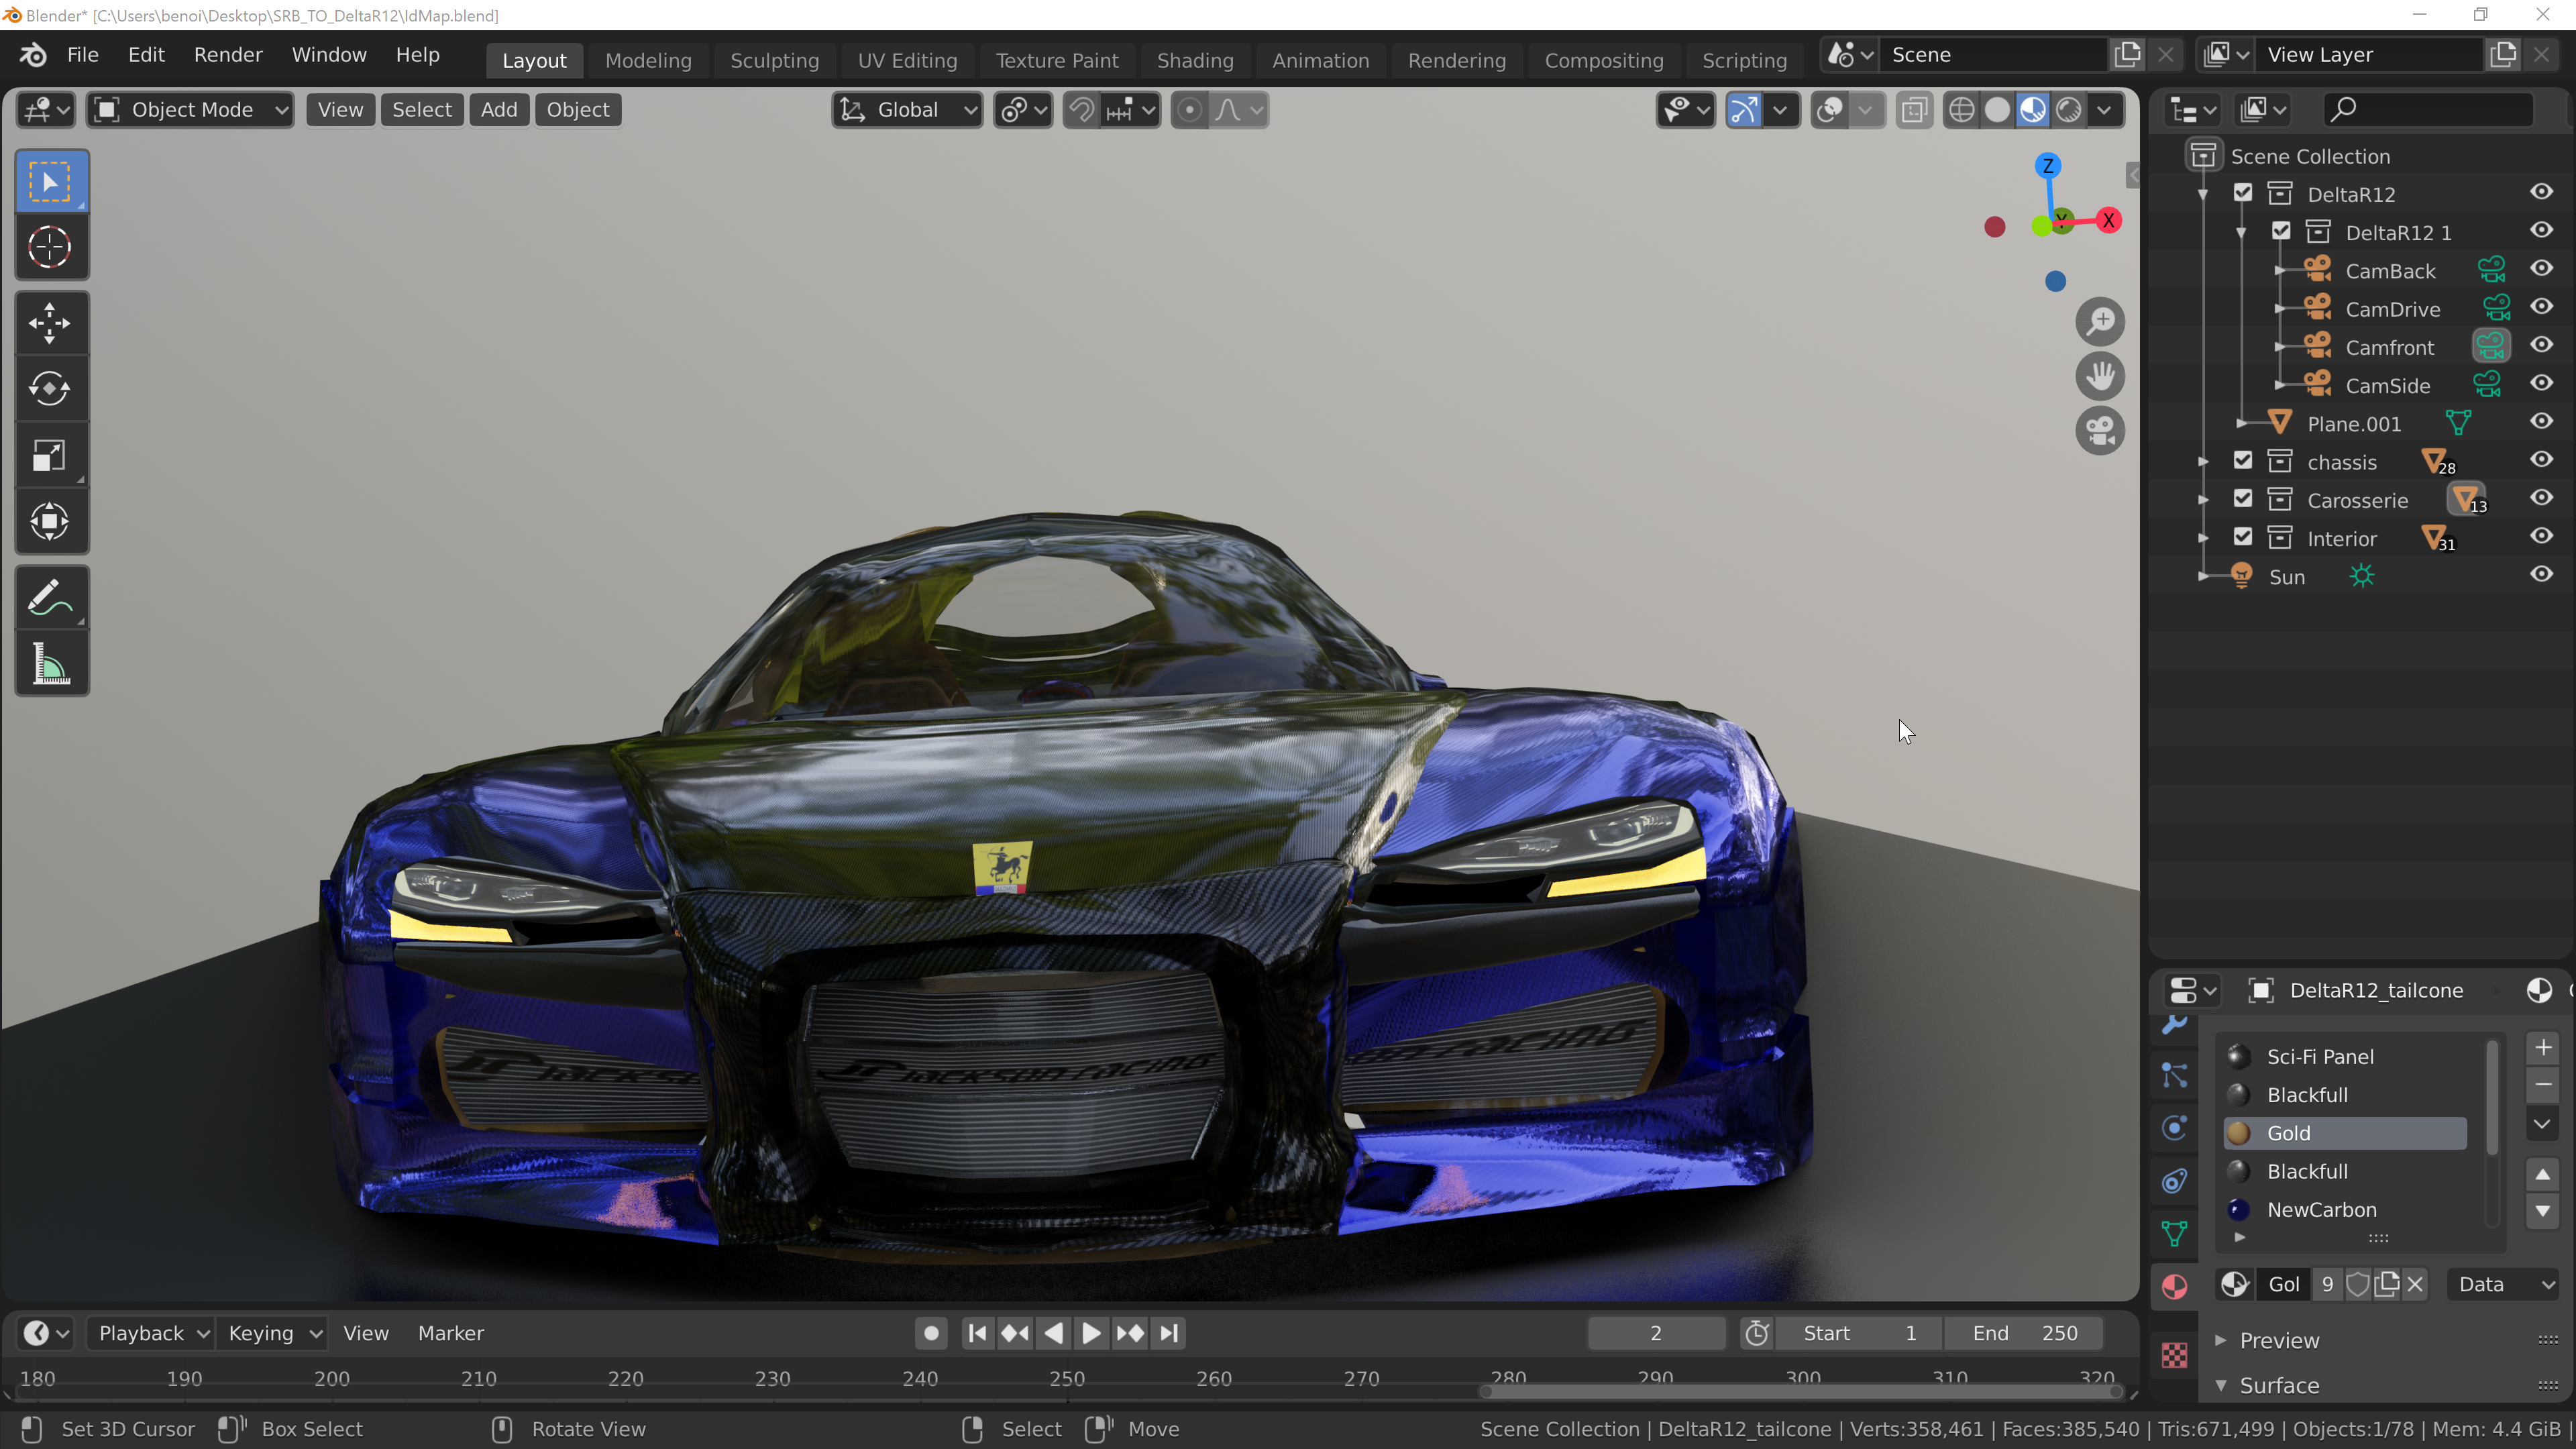Switch to the Scripting workspace tab
This screenshot has height=1449, width=2576.
pos(1744,60)
